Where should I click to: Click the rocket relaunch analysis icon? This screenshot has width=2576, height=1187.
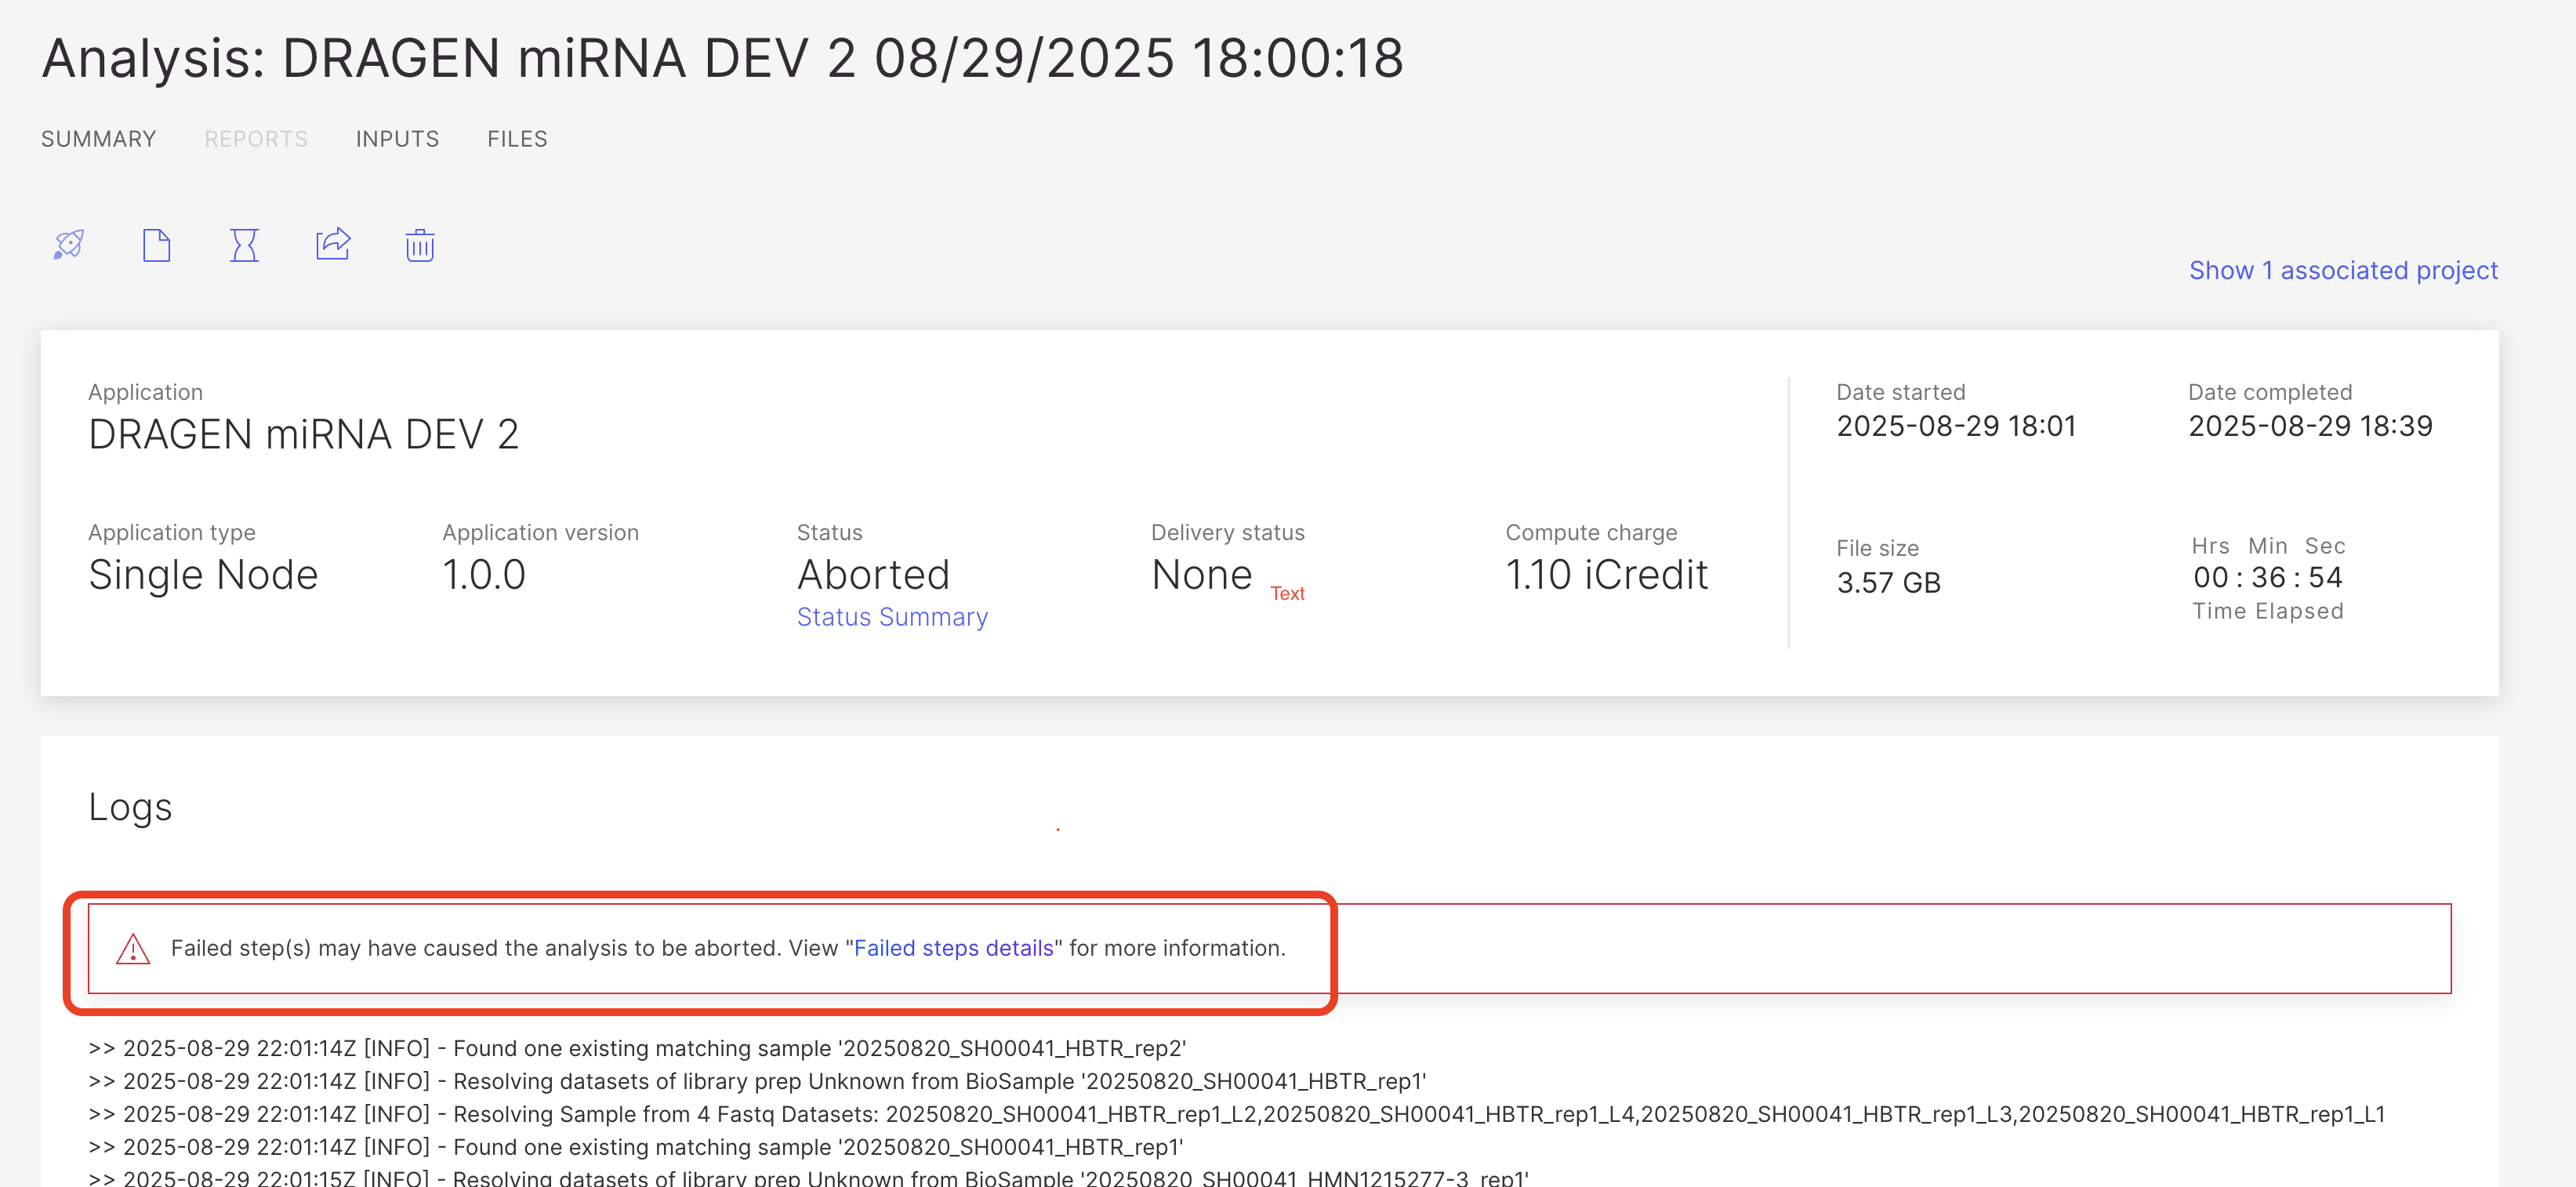[69, 244]
